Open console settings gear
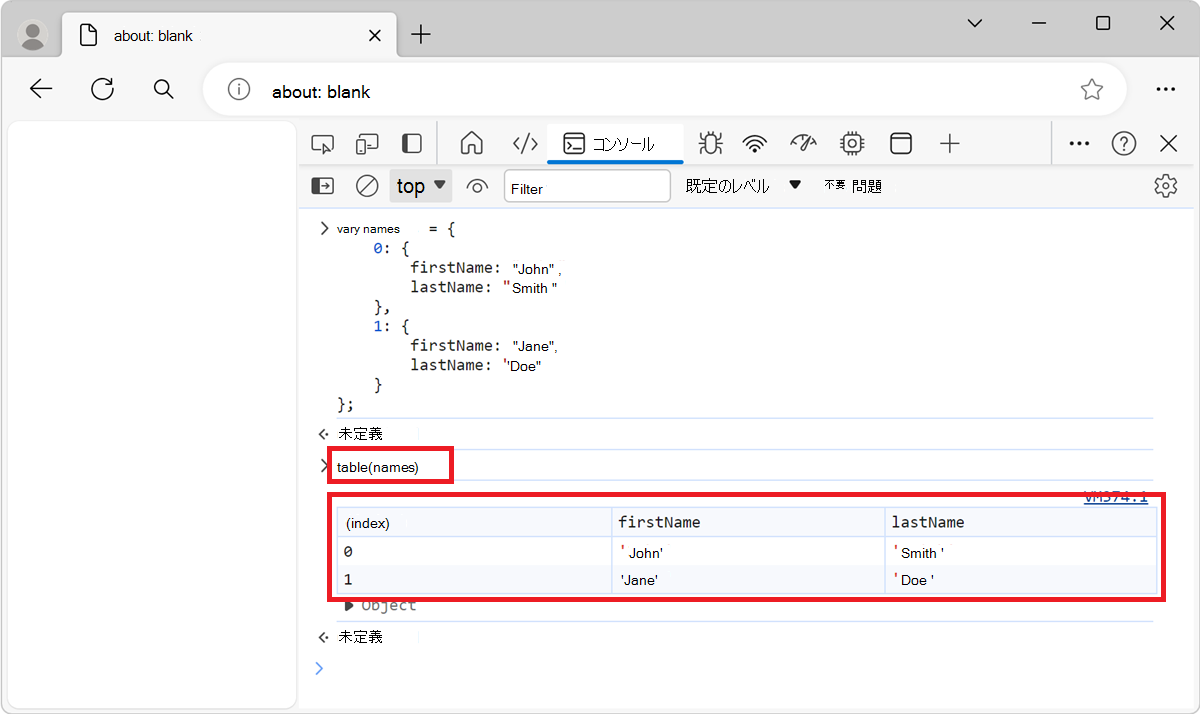The image size is (1200, 714). coord(1165,185)
